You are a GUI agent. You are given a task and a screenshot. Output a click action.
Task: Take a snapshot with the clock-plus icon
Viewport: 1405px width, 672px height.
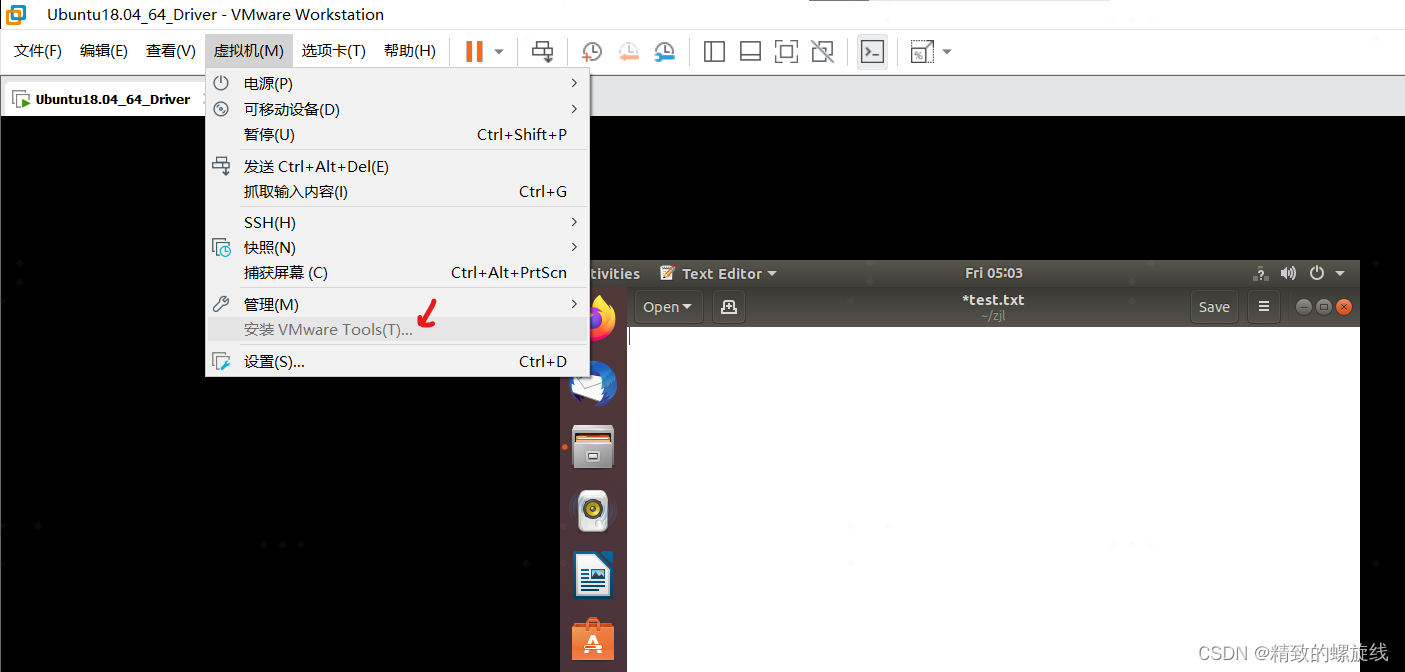coord(592,51)
